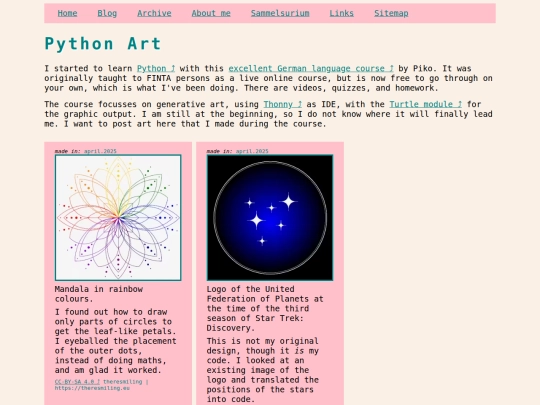Viewport: 540px width, 405px height.
Task: Click the mandala card 'made in: april.2025' label
Action: [x=86, y=151]
